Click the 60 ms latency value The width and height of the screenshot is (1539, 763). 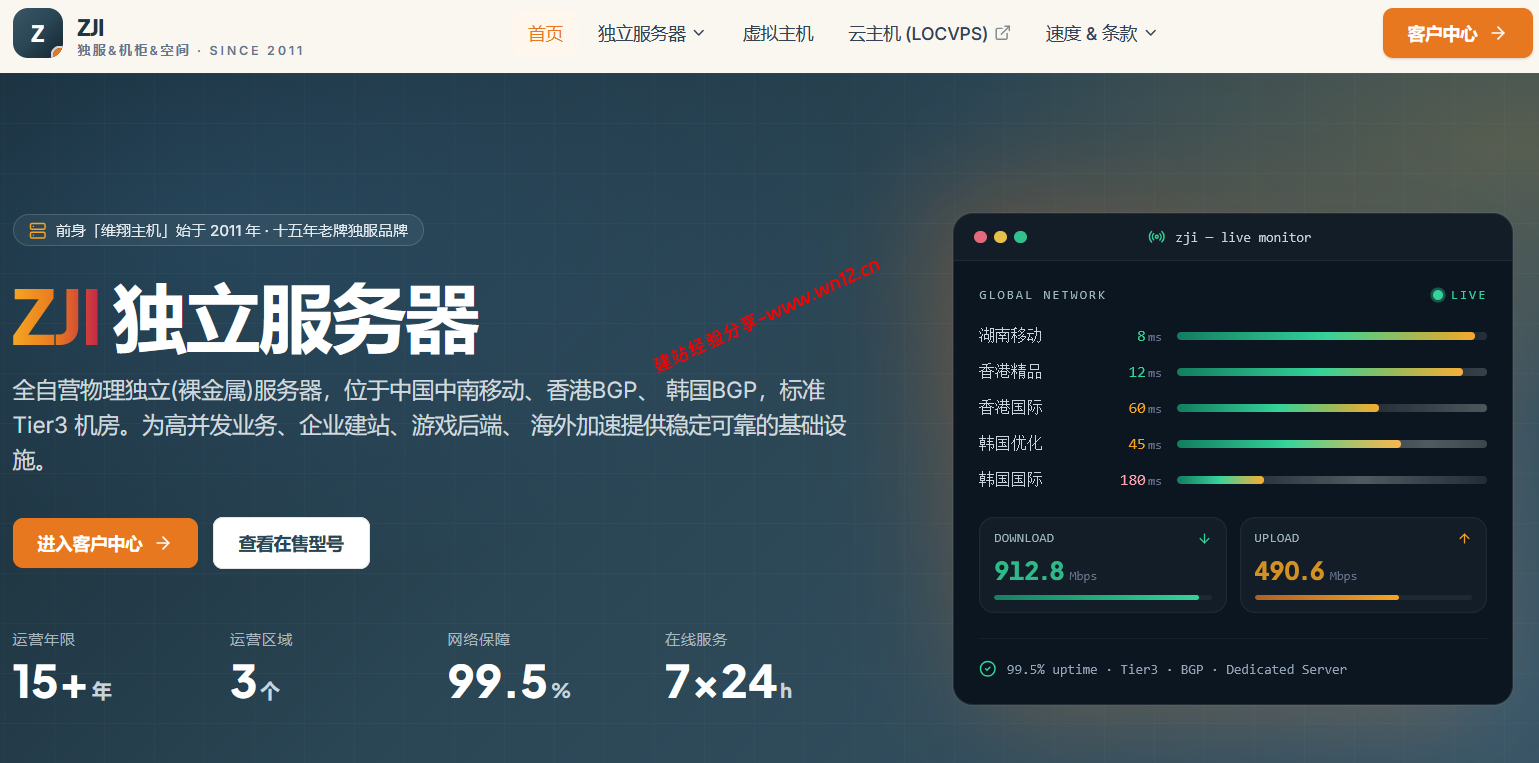pos(1145,408)
